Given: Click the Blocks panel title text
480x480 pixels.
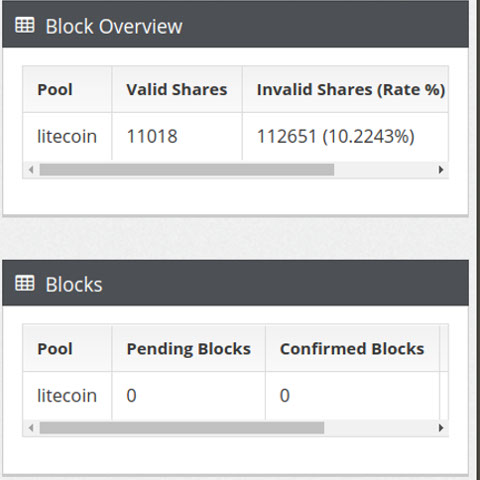Looking at the screenshot, I should pos(74,284).
